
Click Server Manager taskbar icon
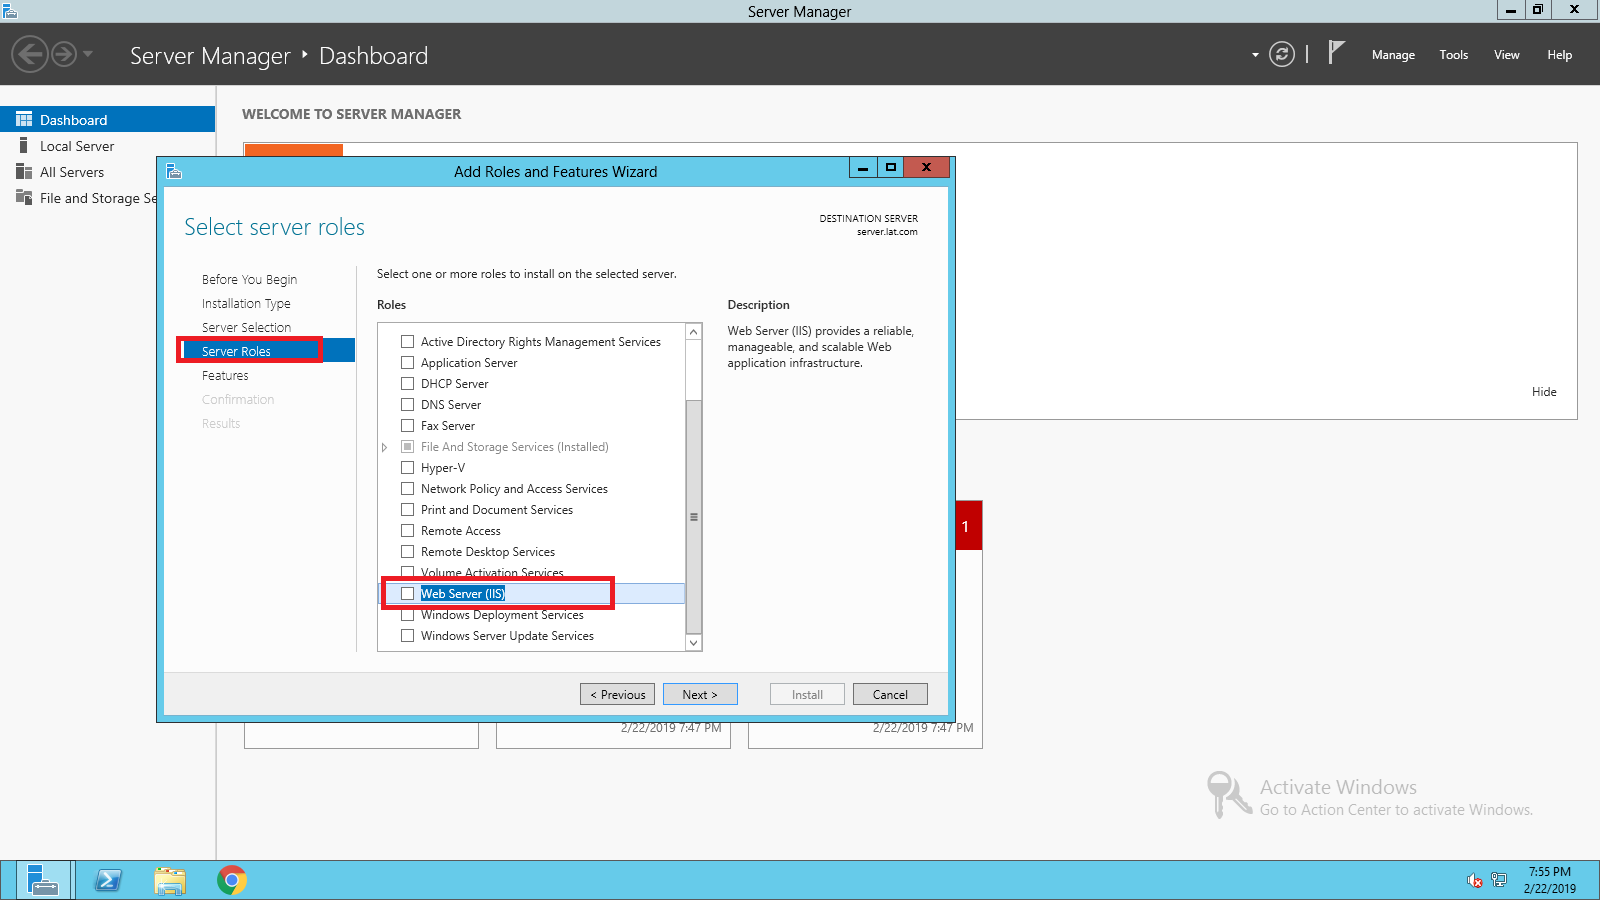coord(42,880)
